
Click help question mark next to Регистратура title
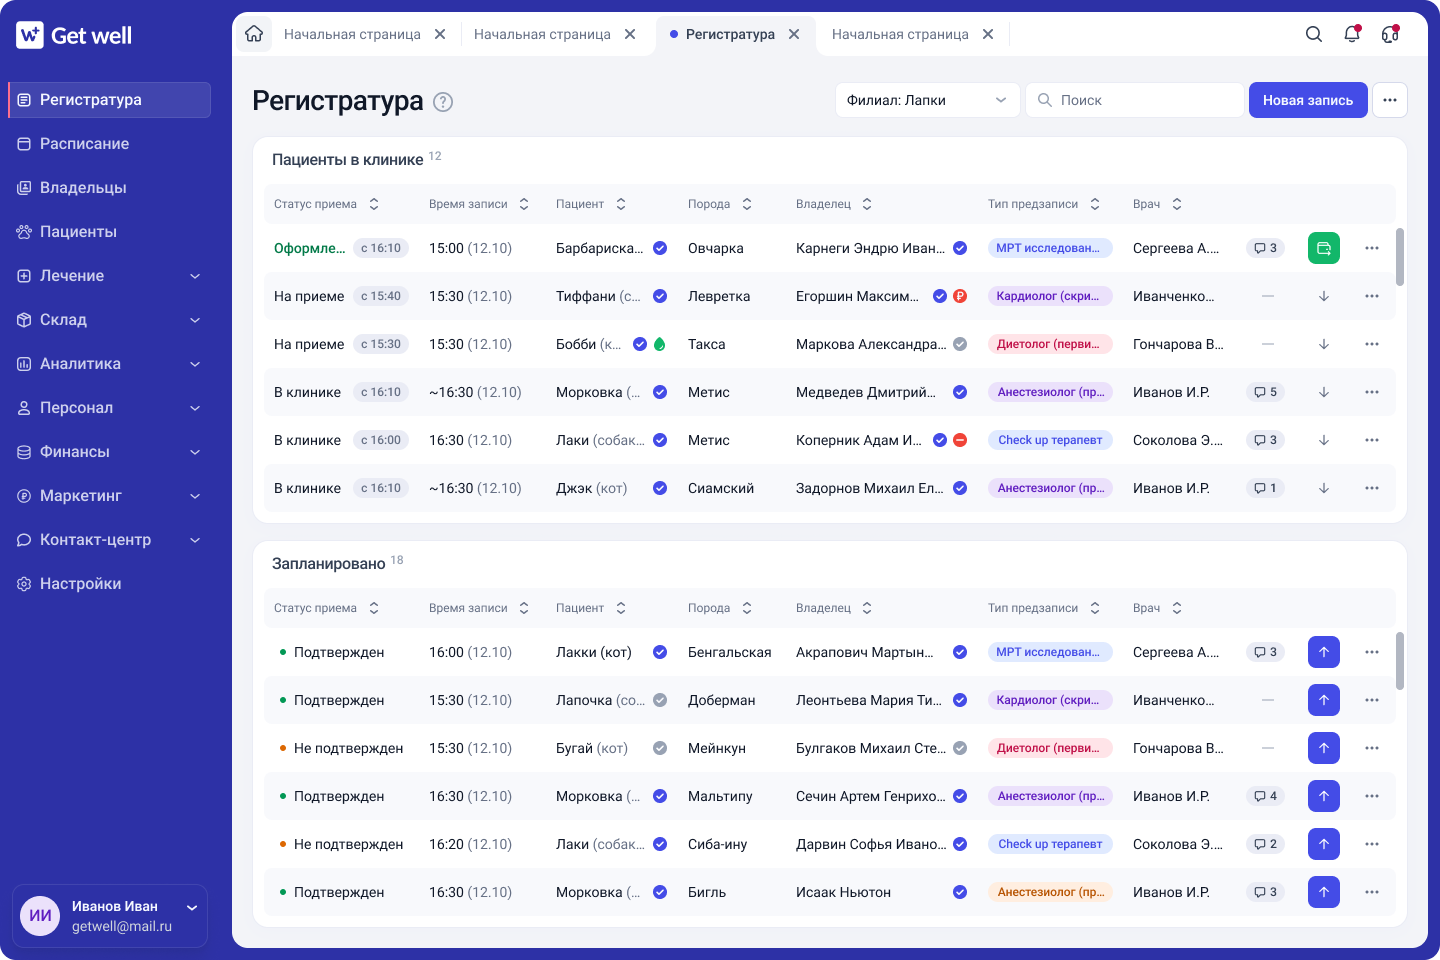tap(443, 102)
